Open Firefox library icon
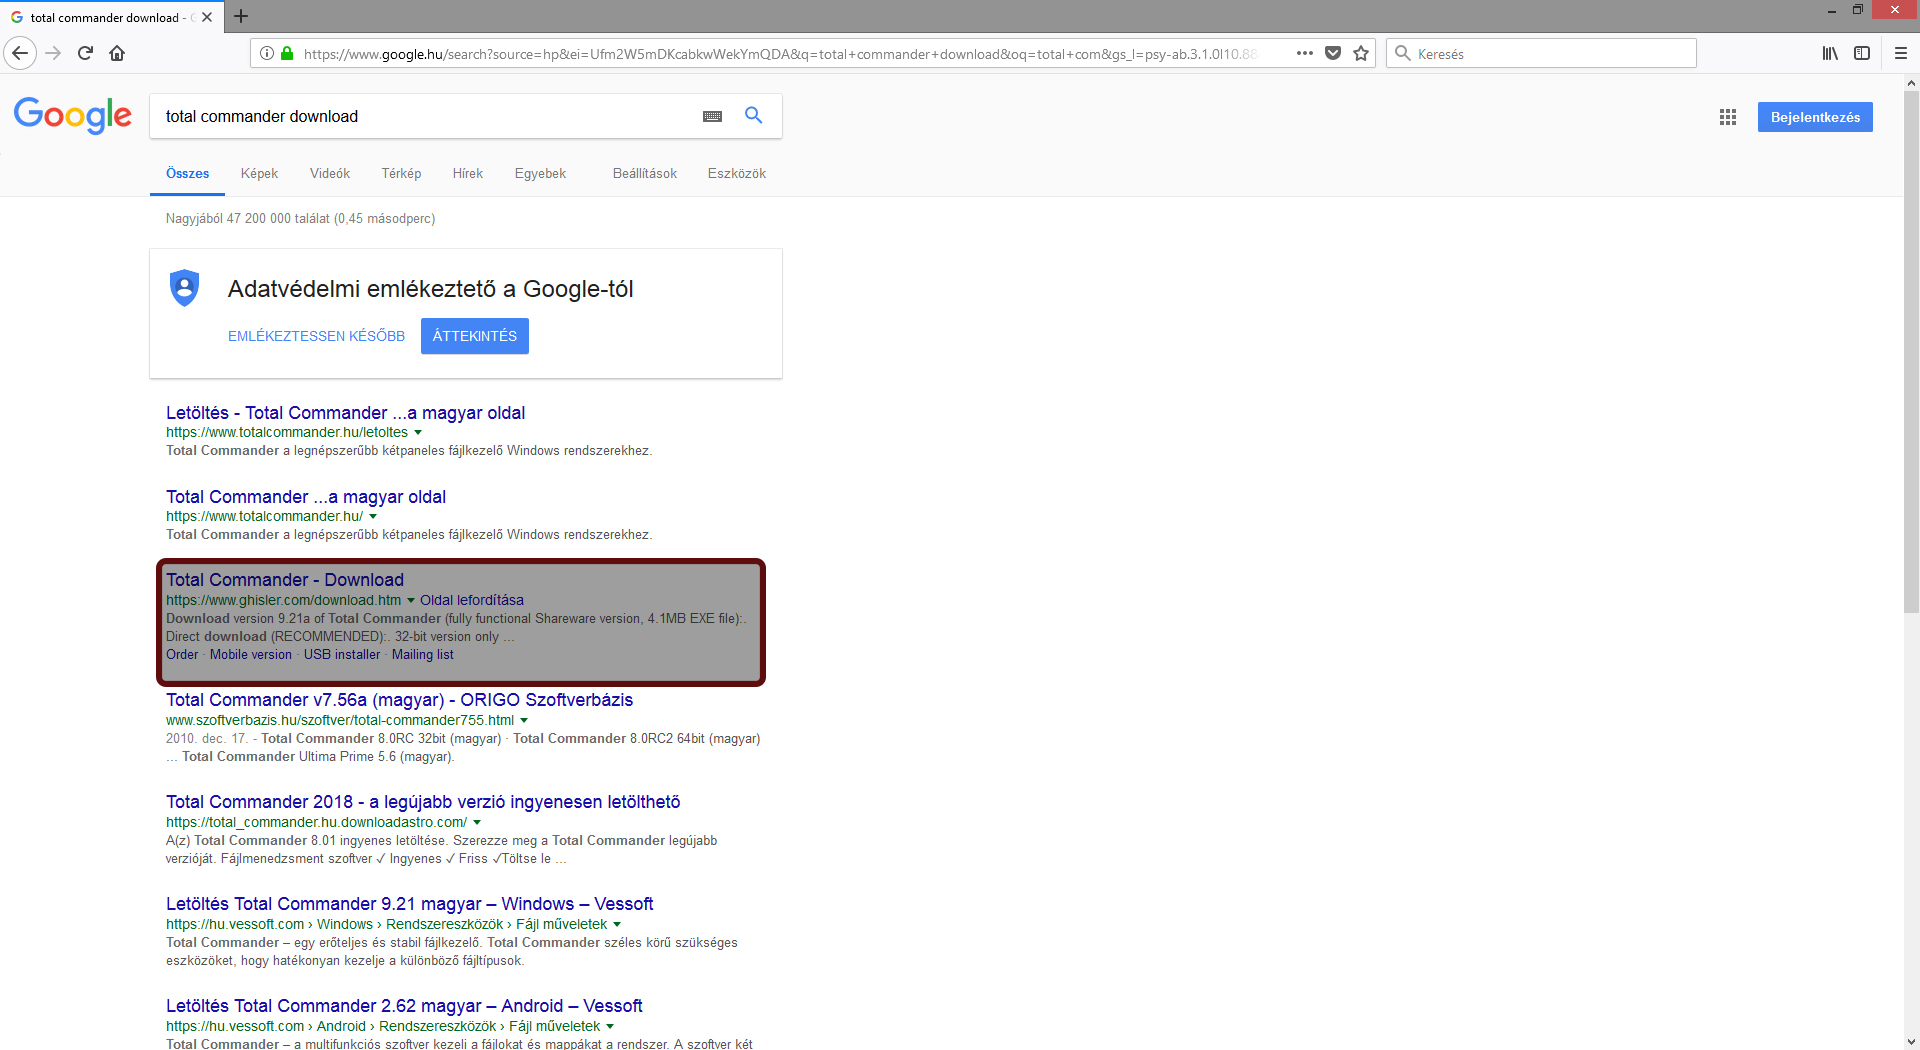 coord(1829,53)
